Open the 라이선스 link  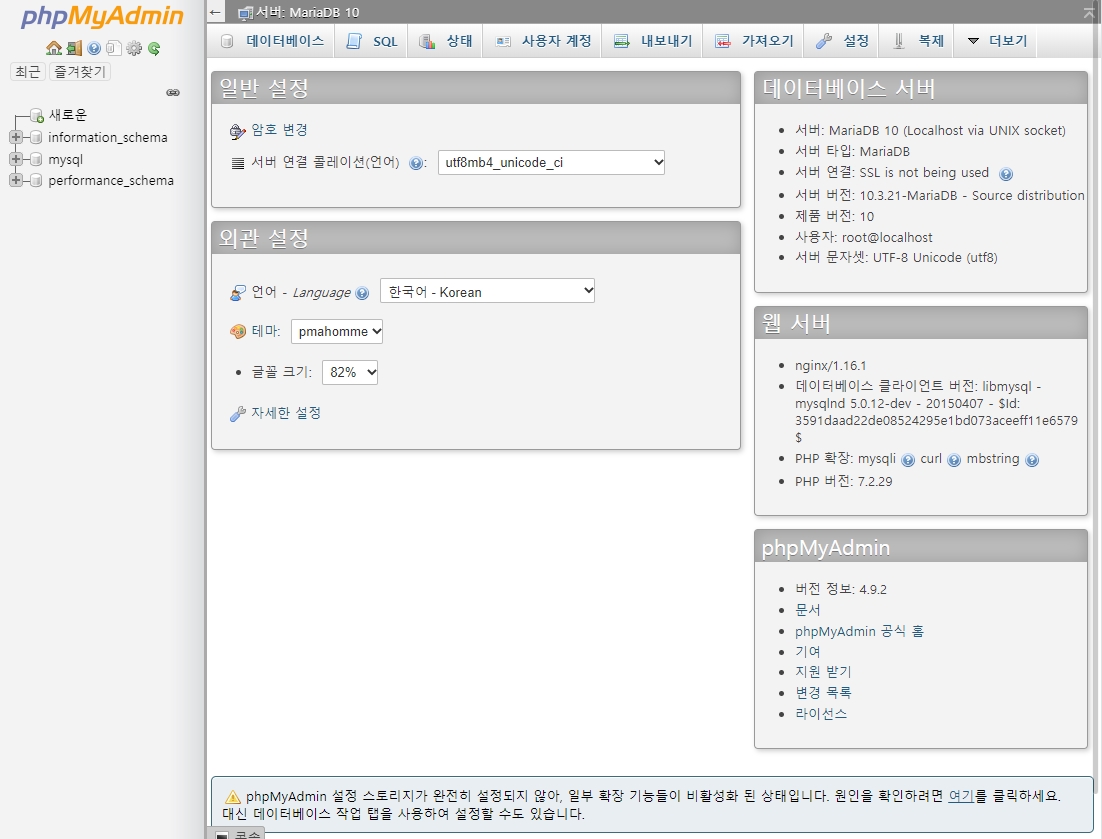pos(821,713)
